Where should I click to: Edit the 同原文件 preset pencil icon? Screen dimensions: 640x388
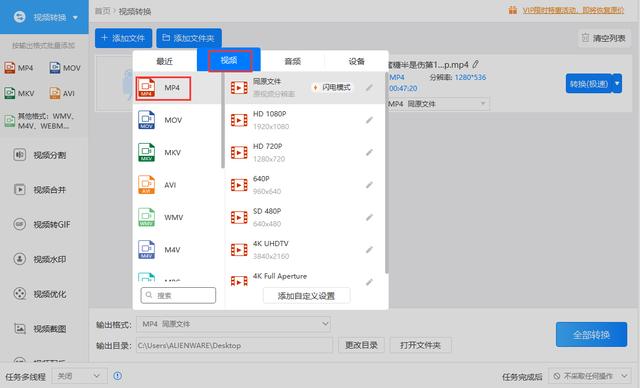pyautogui.click(x=369, y=87)
